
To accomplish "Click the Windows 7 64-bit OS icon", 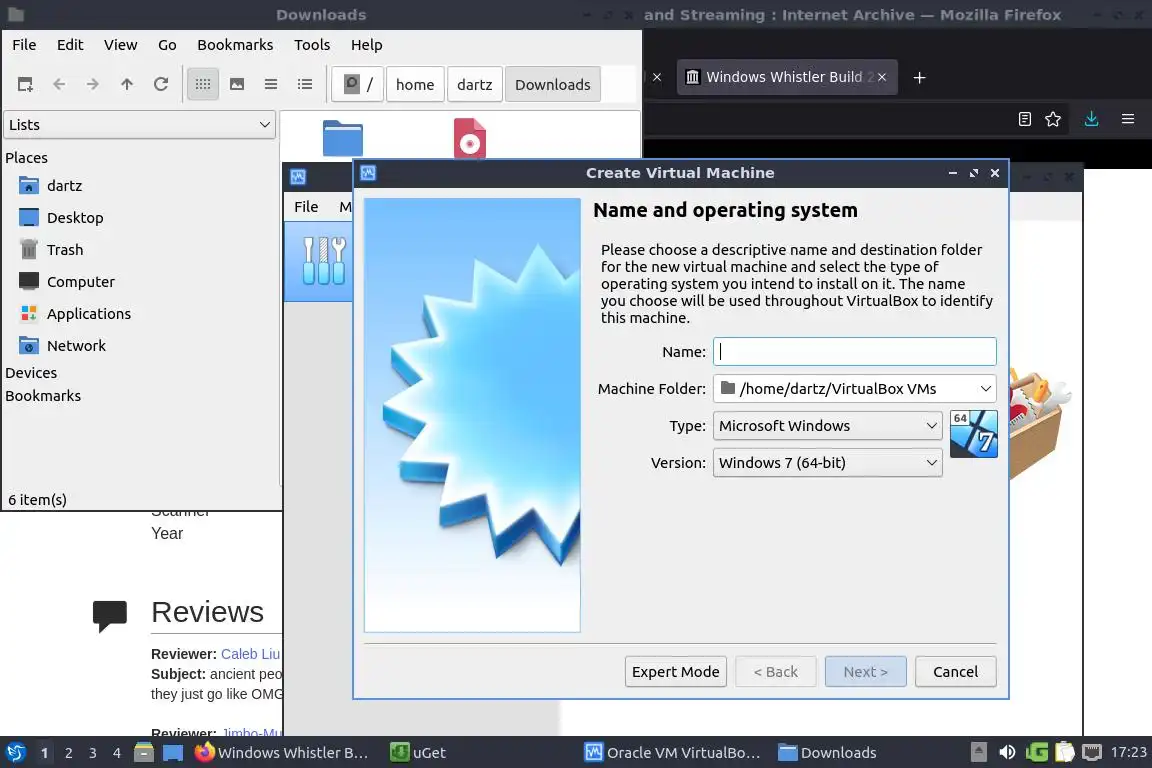I will coord(973,434).
